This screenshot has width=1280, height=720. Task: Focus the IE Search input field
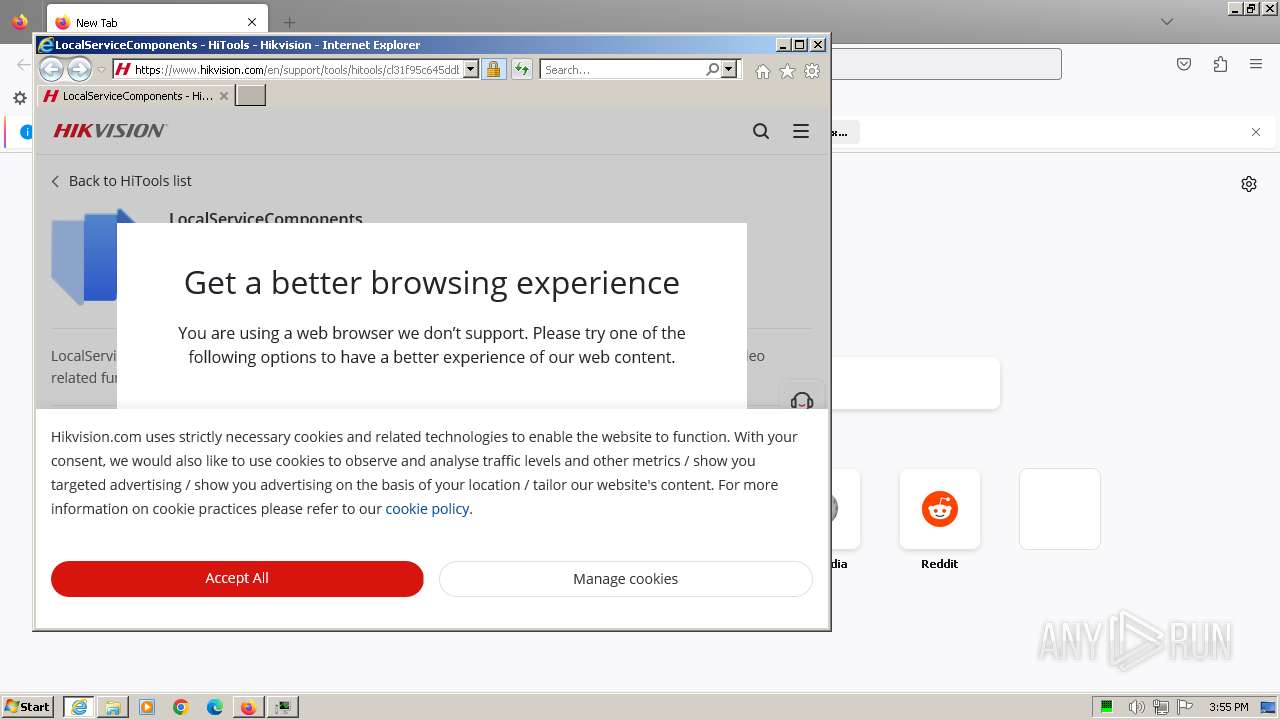click(622, 70)
